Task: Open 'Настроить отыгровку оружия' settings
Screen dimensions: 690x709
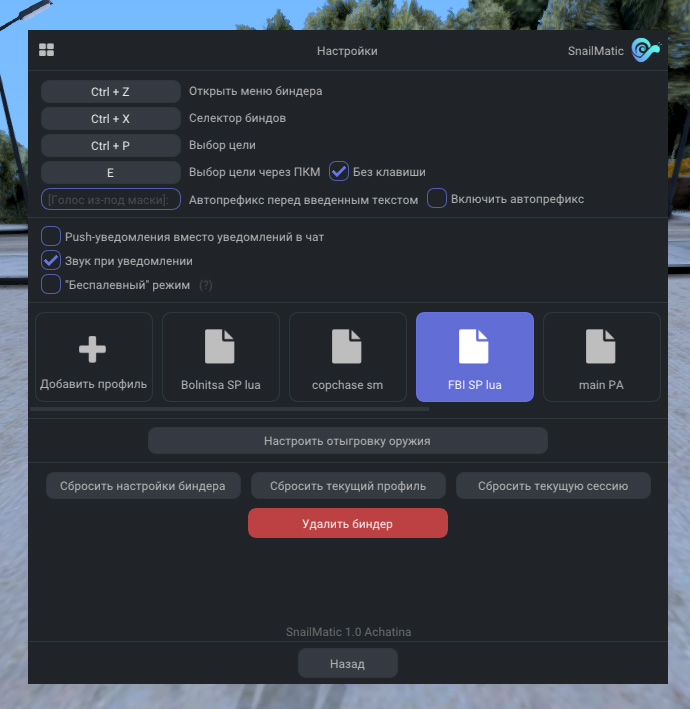Action: click(x=347, y=440)
